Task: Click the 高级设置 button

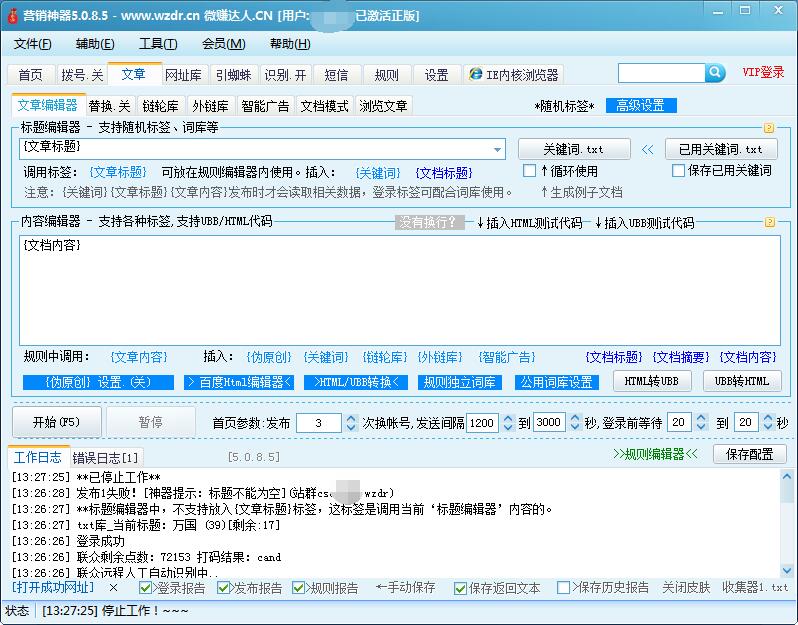Action: click(x=641, y=105)
